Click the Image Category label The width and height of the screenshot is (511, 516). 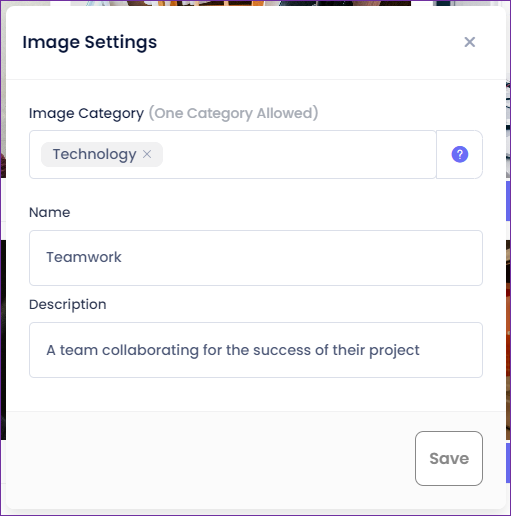click(x=86, y=113)
